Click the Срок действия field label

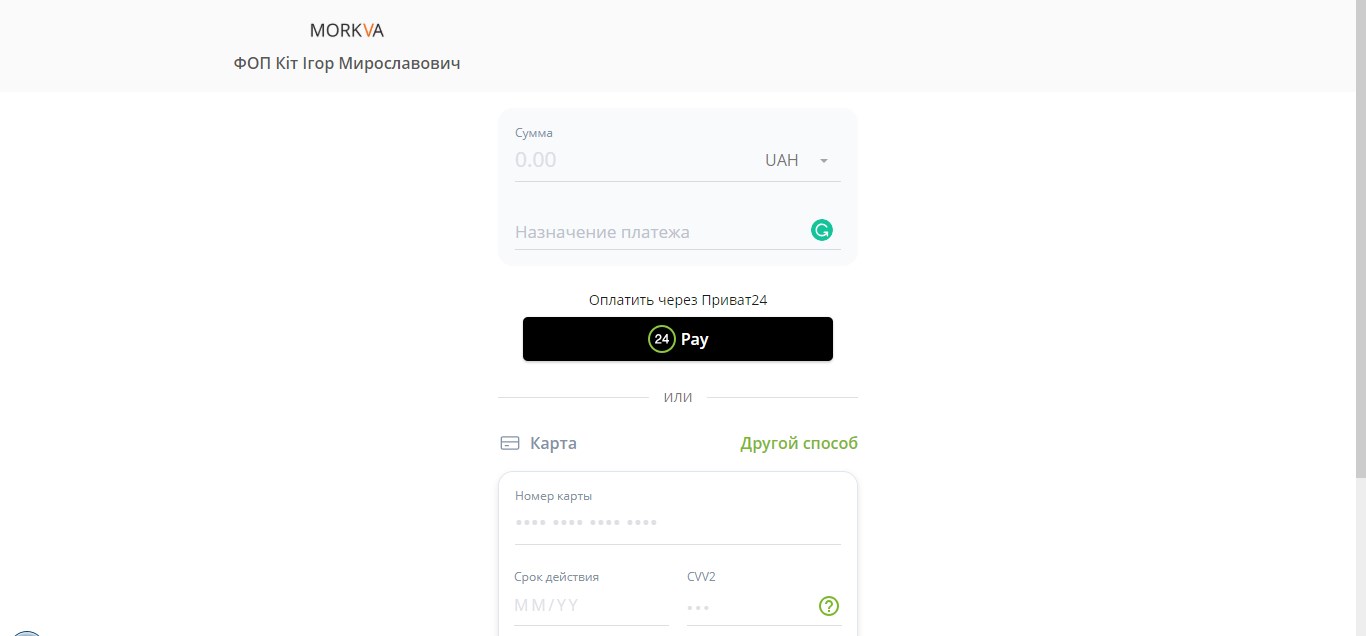557,577
